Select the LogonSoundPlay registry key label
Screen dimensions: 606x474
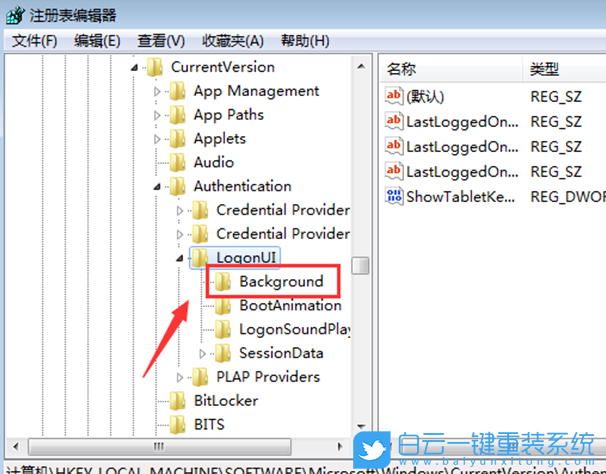click(295, 329)
